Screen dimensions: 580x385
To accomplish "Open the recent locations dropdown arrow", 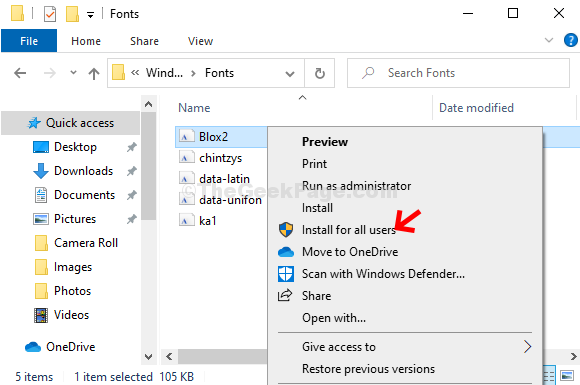I will pos(73,72).
